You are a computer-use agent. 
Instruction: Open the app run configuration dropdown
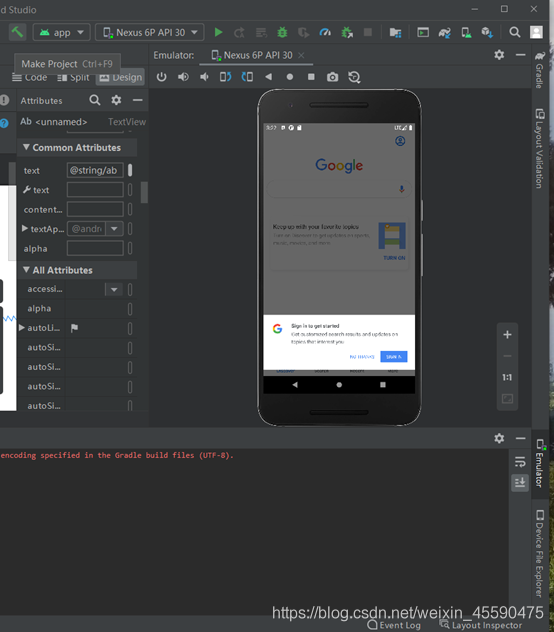62,32
